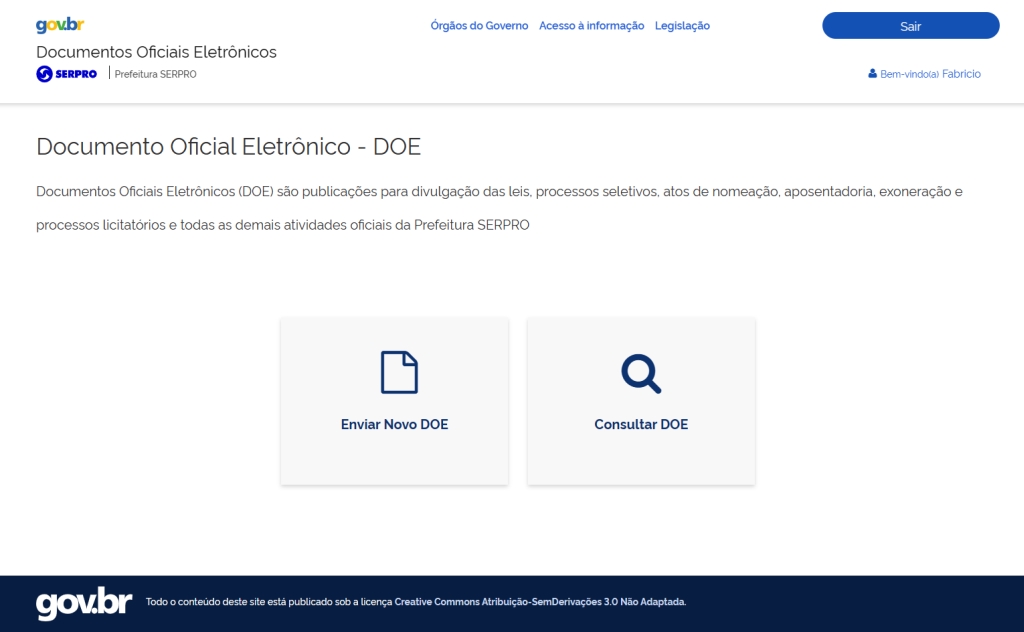Open the Legislação link
Image resolution: width=1024 pixels, height=632 pixels.
point(682,25)
